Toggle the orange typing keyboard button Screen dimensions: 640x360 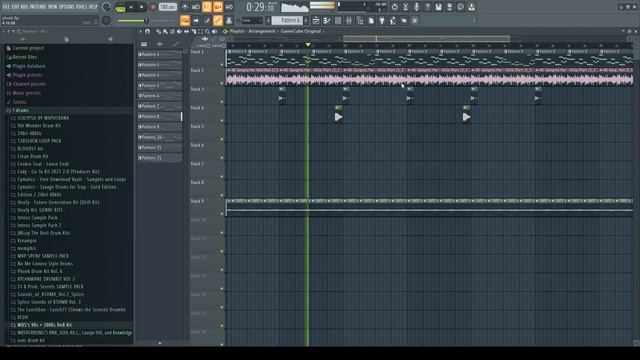click(x=185, y=20)
